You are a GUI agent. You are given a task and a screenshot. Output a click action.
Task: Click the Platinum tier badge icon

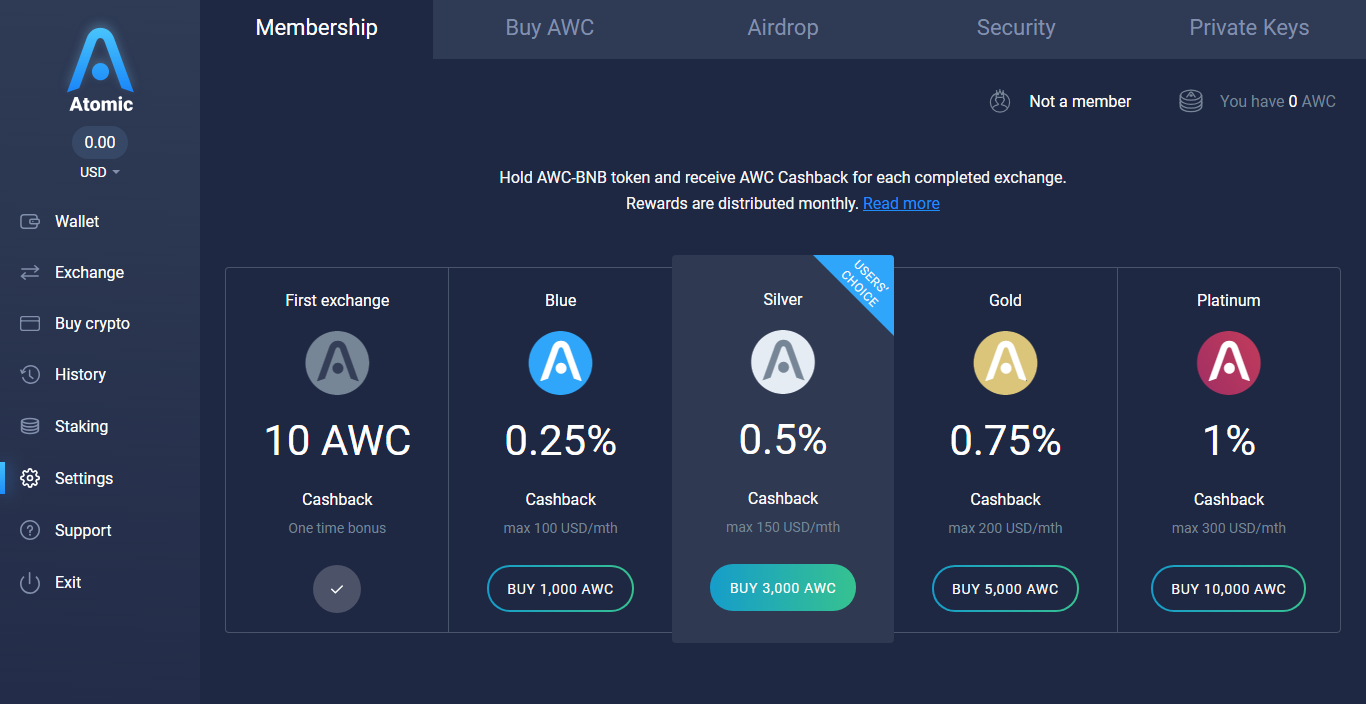coord(1229,363)
